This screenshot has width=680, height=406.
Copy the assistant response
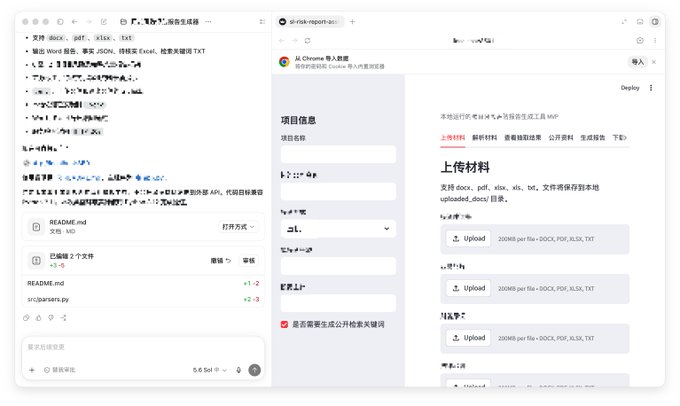click(26, 318)
